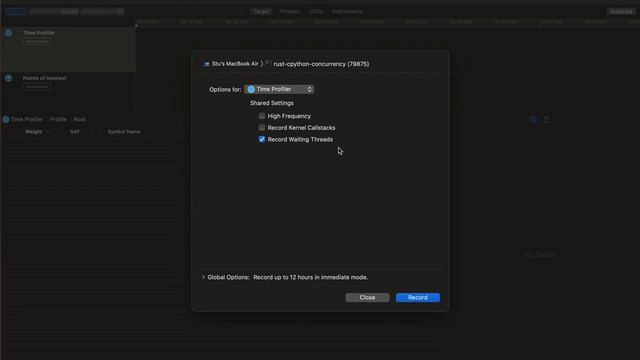Screen dimensions: 640x360
Task: Select the Points of Interest track label
Action: point(44,78)
